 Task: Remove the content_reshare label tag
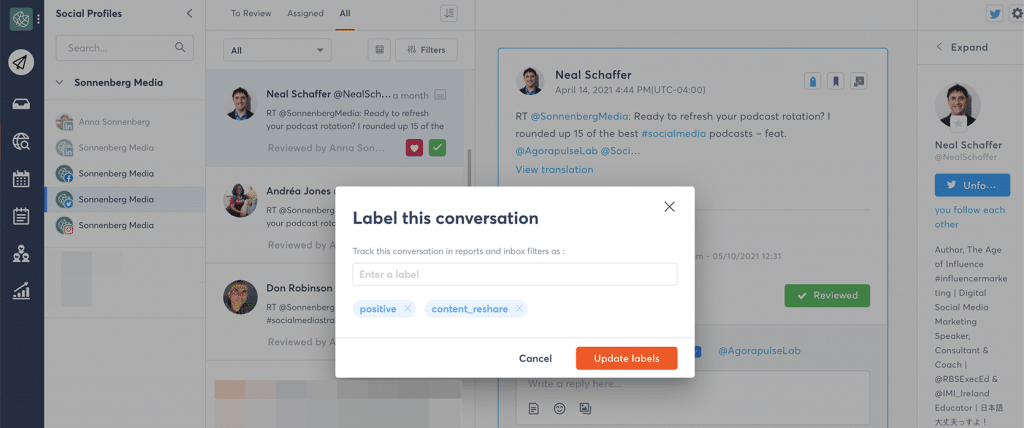(519, 309)
